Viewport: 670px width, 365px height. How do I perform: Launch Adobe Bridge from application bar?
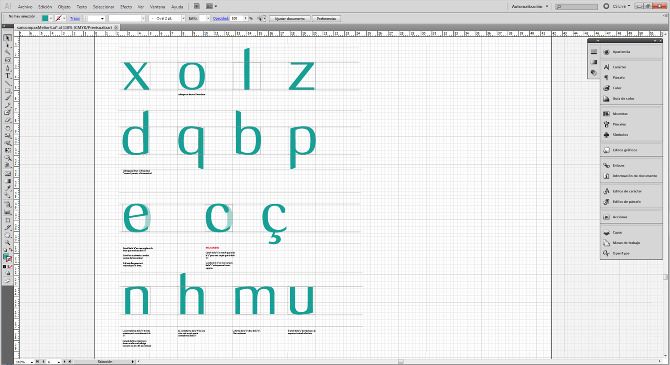point(197,6)
